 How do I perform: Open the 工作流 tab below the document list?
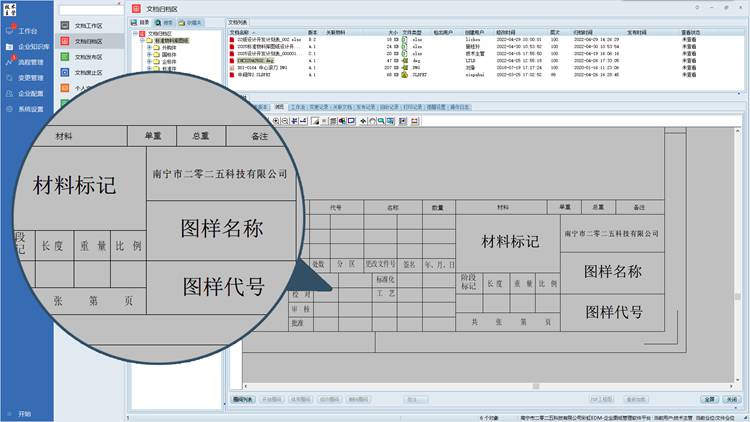coord(299,106)
